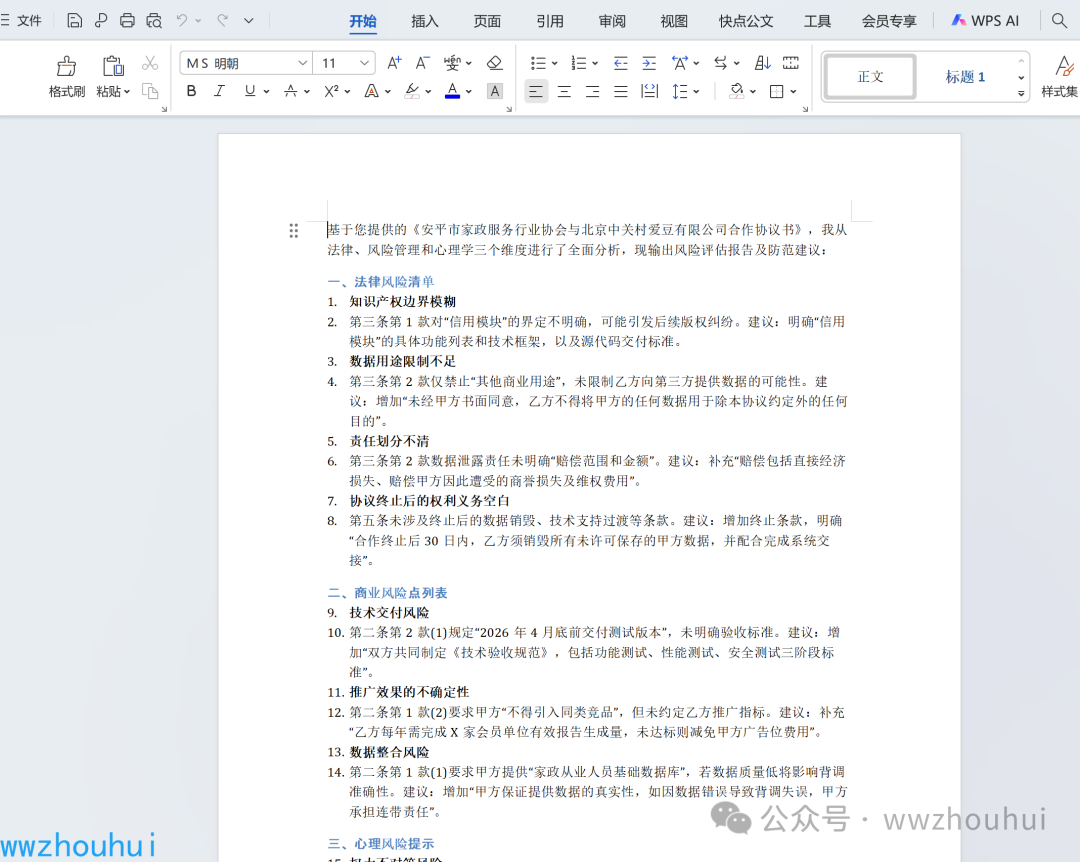Expand the 粘贴 paste options dropdown

pos(127,92)
